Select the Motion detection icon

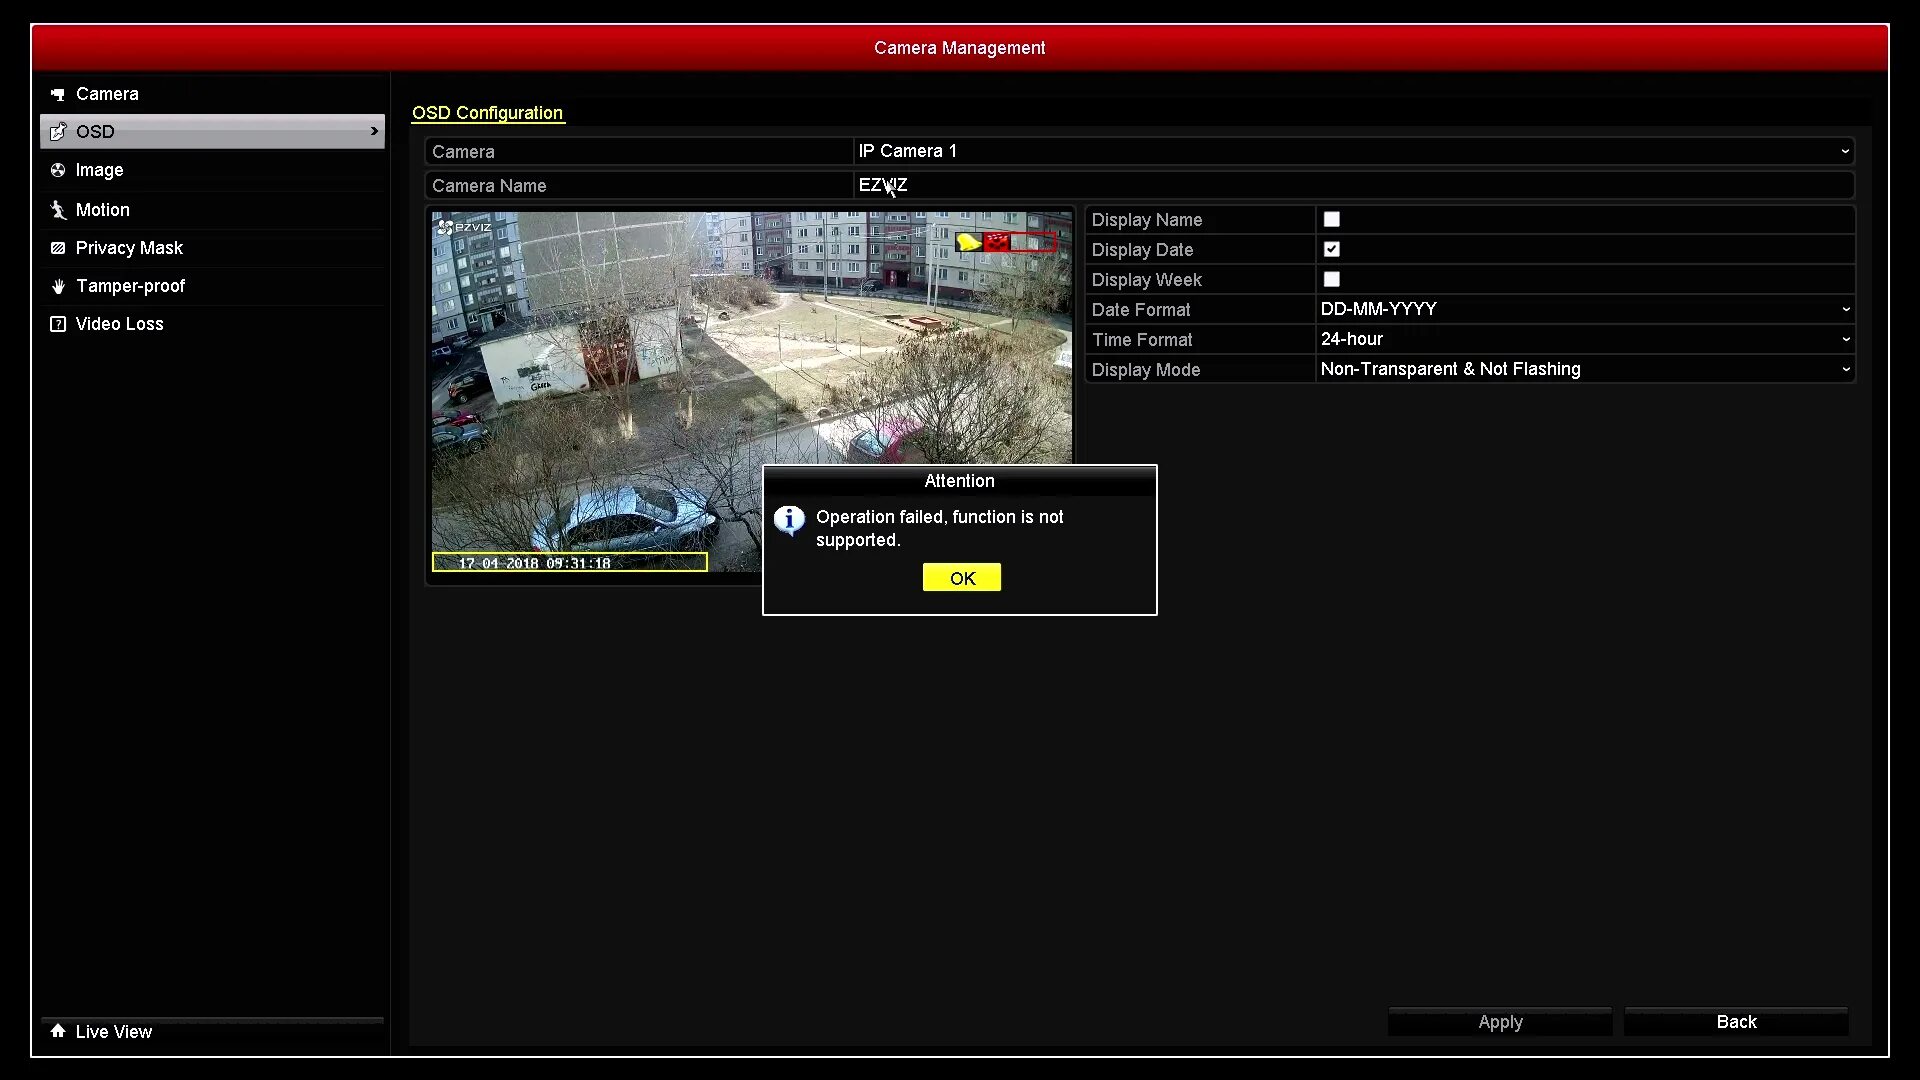click(x=58, y=209)
